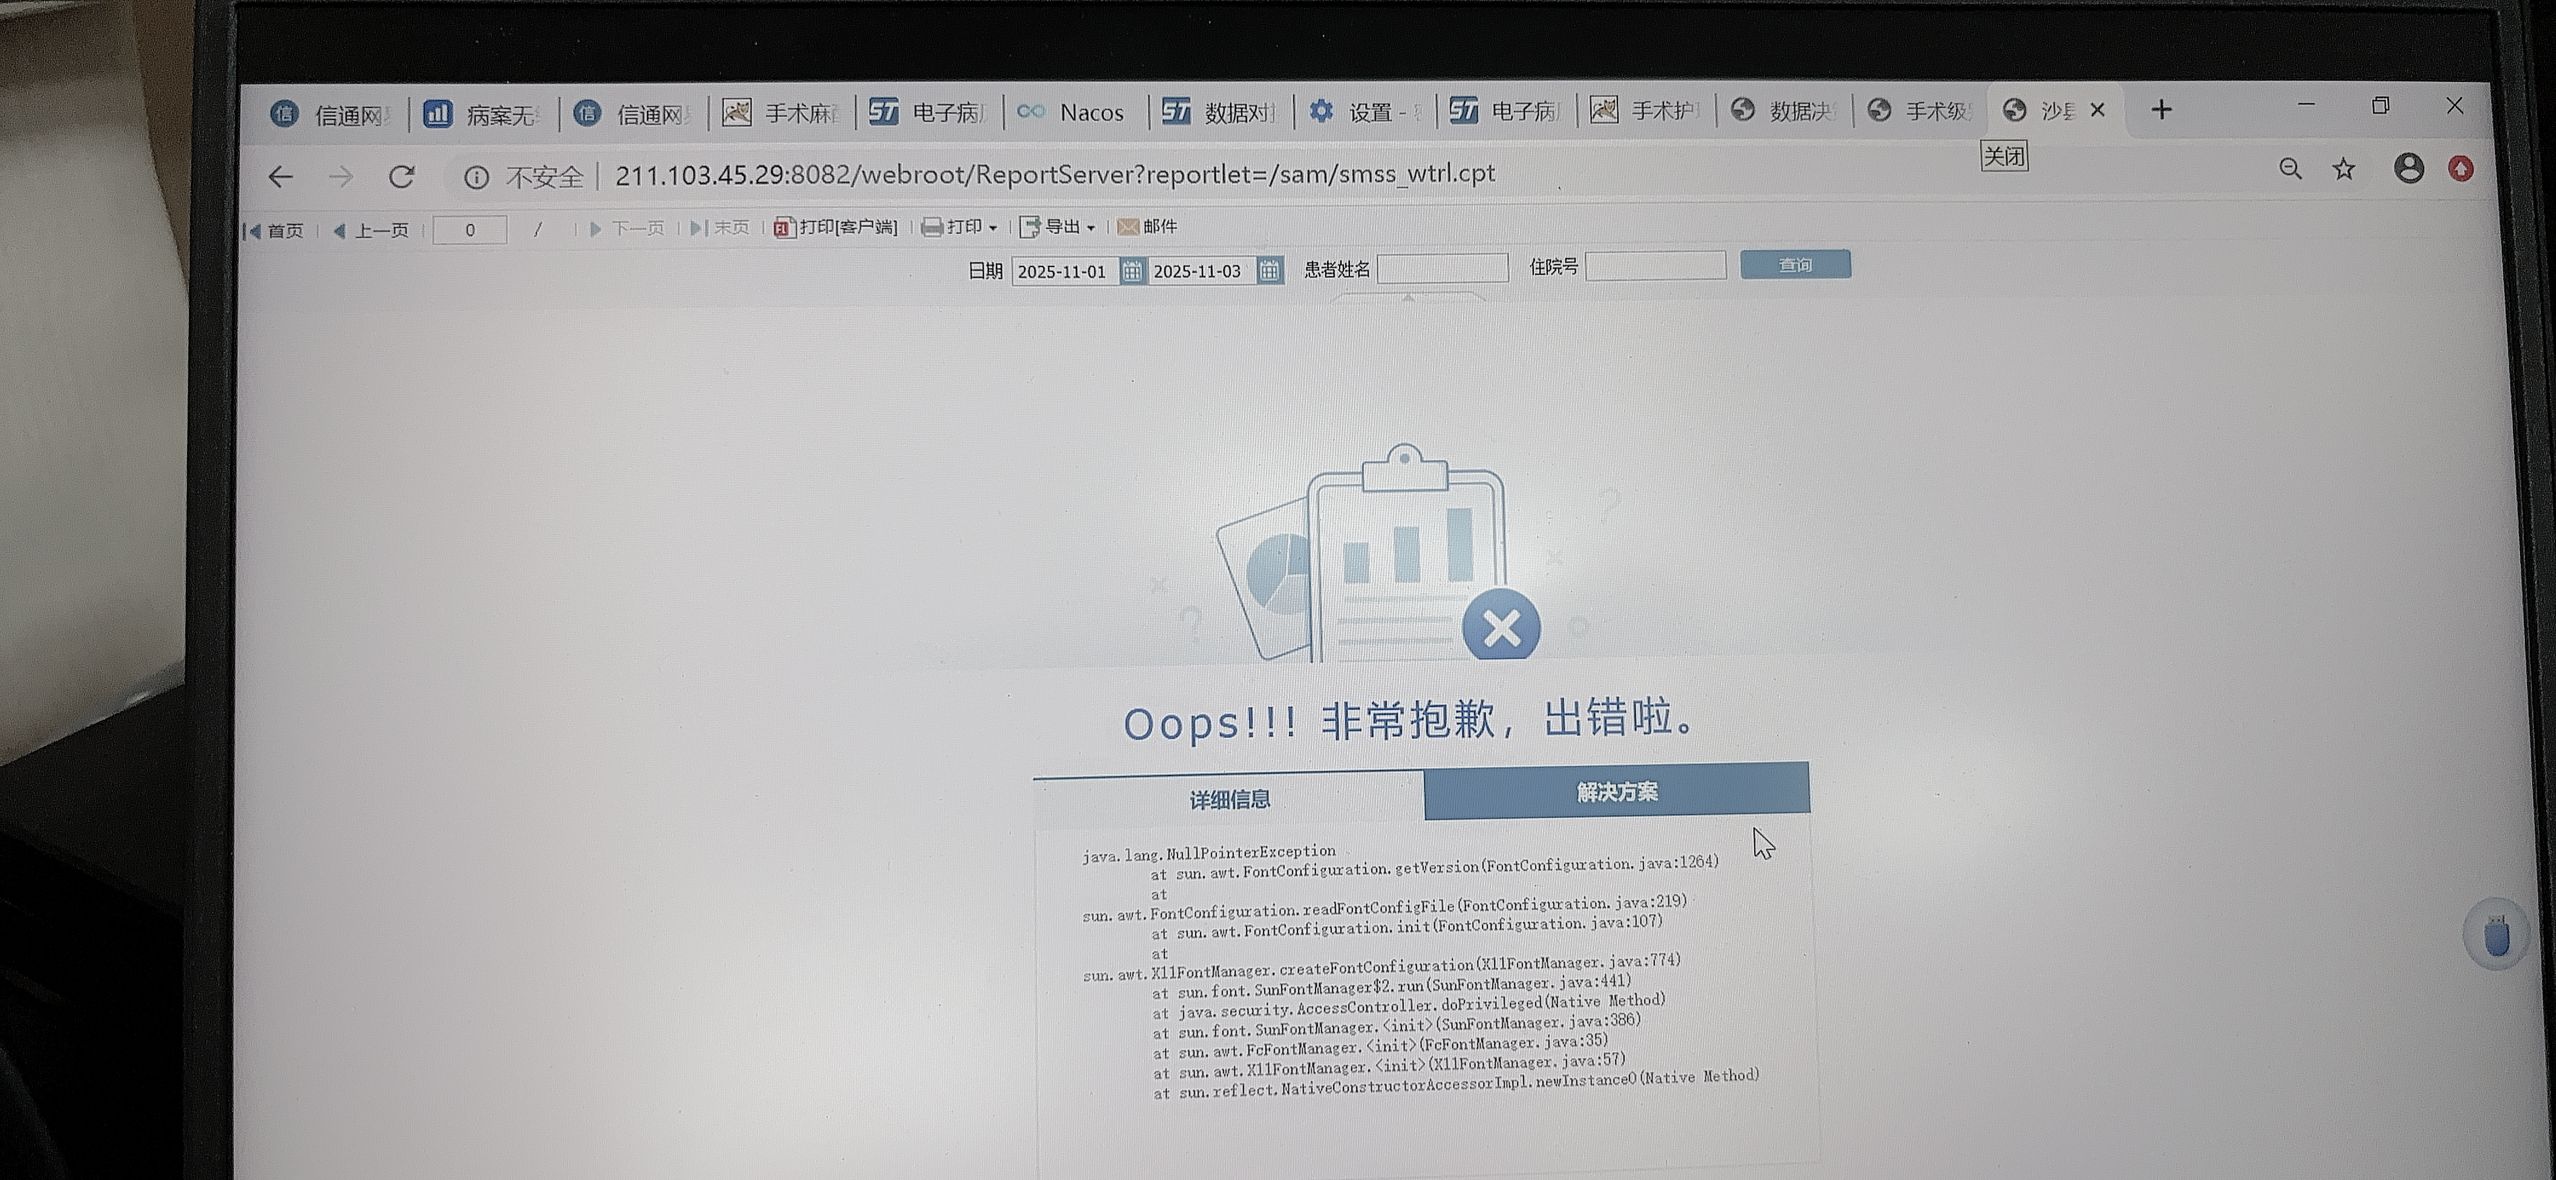The image size is (2556, 1180).
Task: Jump to 首页 first page icon
Action: click(253, 231)
